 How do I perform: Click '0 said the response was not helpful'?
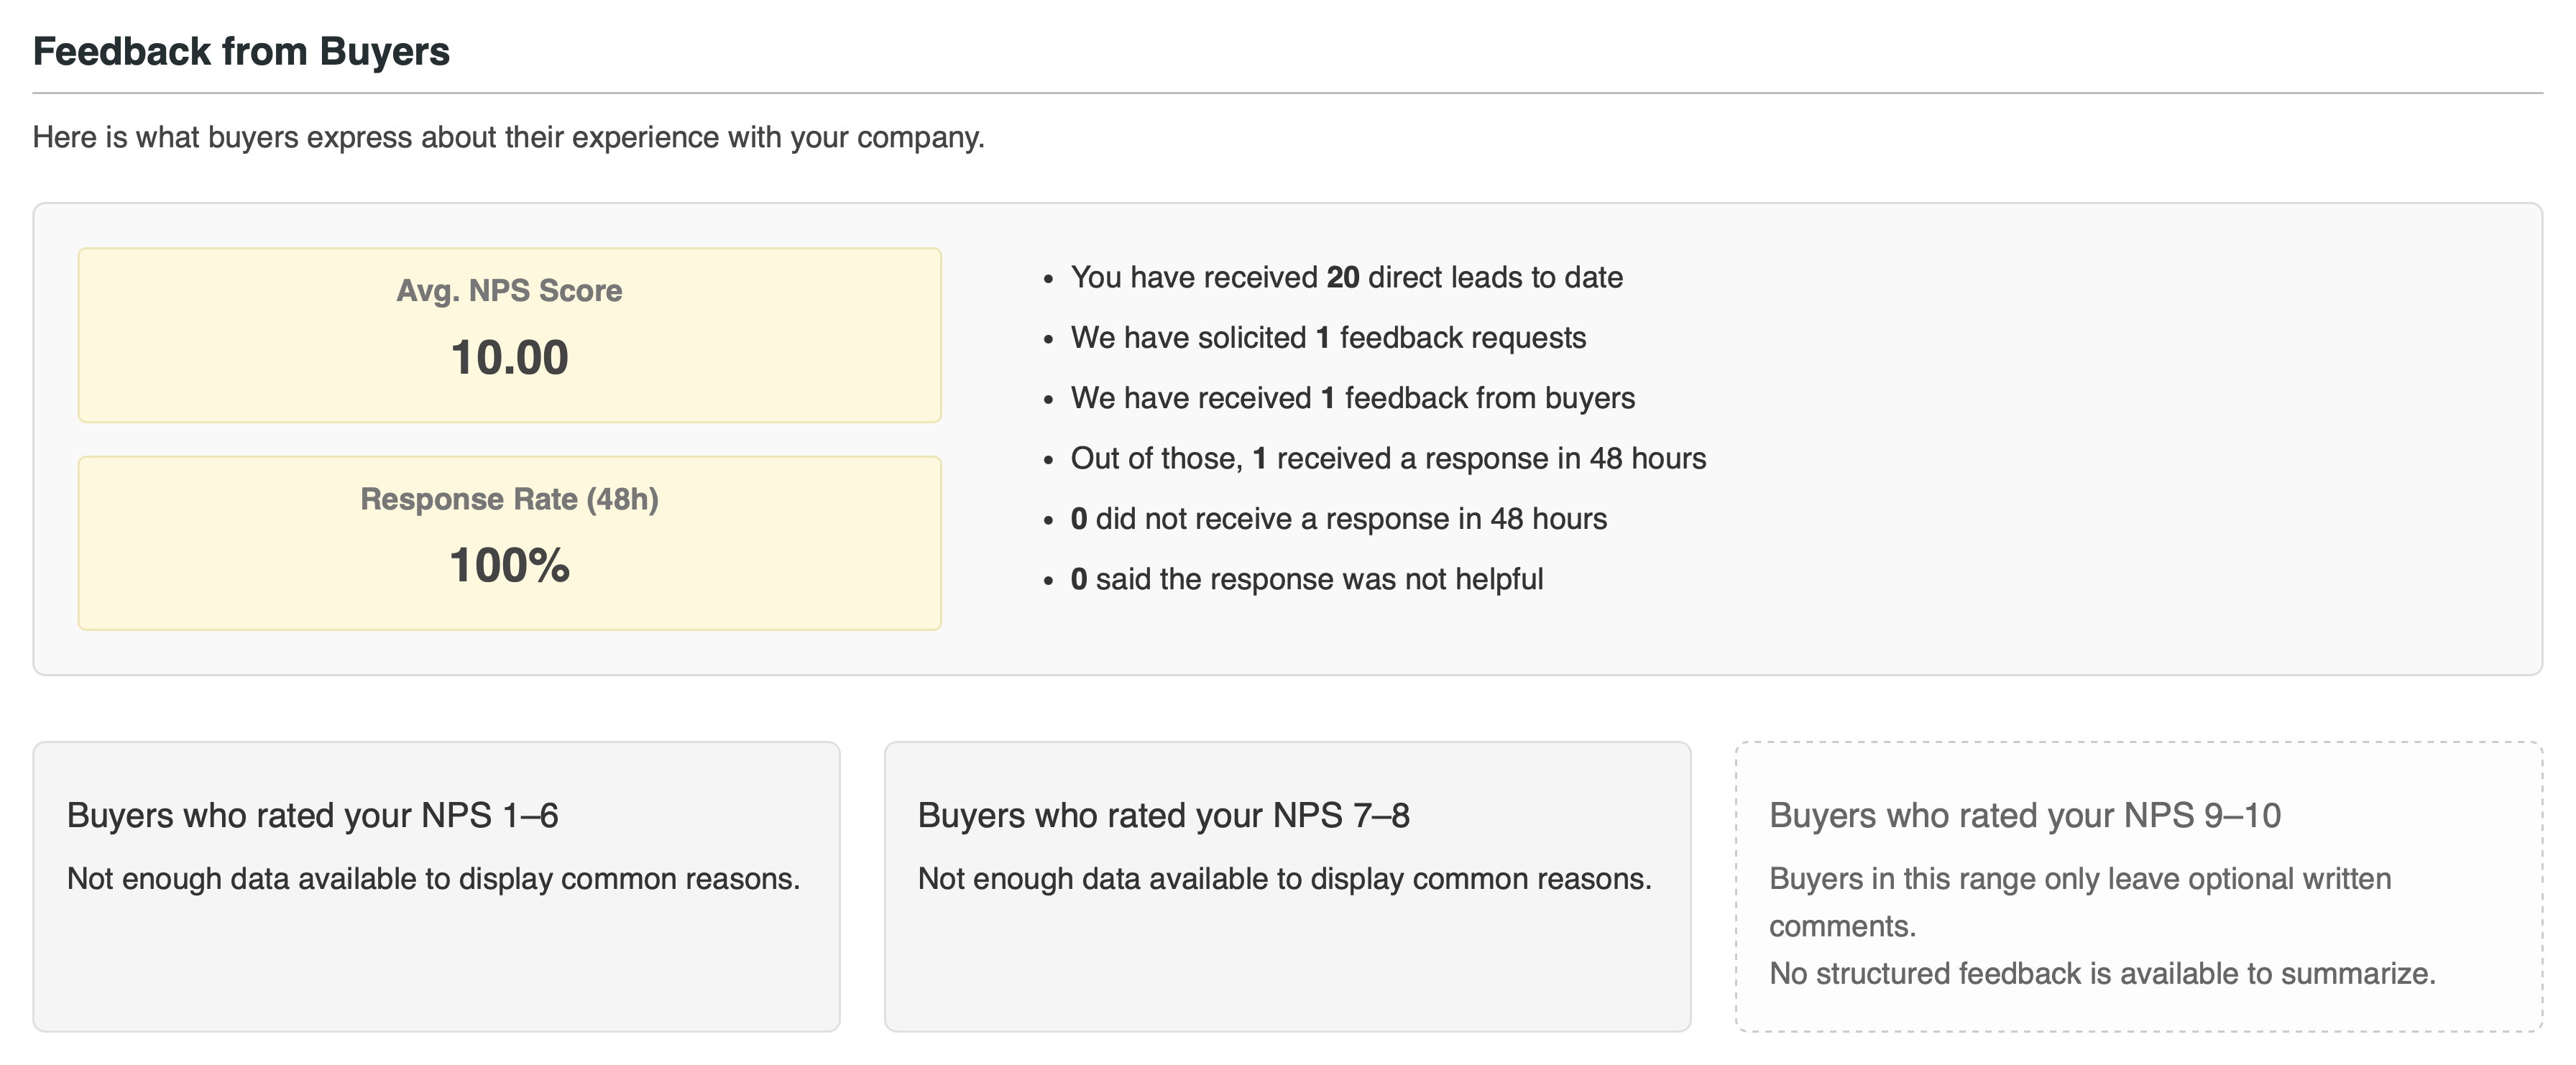point(1306,579)
